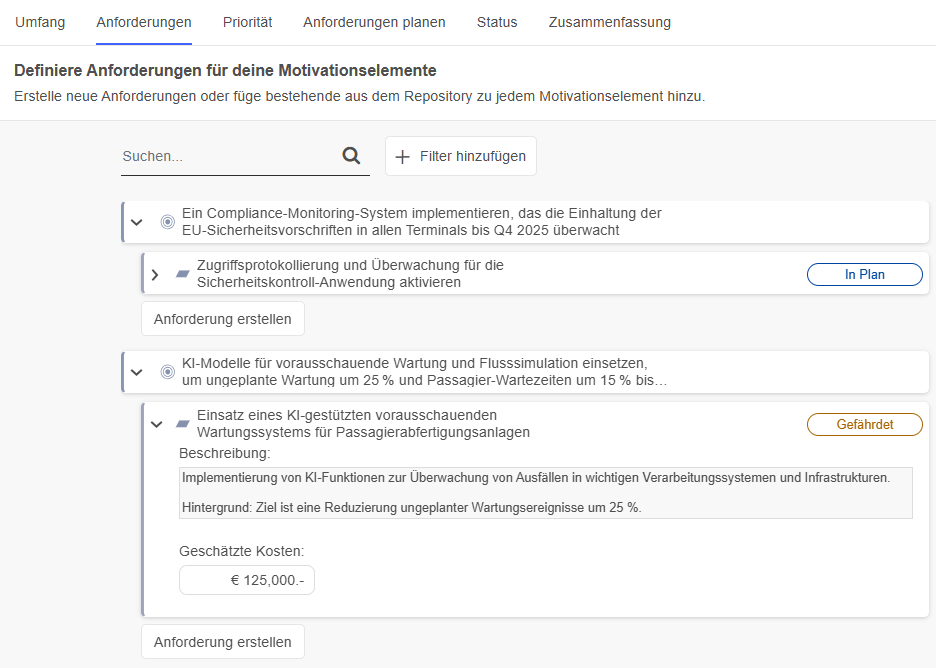Click the search magnifier icon

click(x=351, y=156)
